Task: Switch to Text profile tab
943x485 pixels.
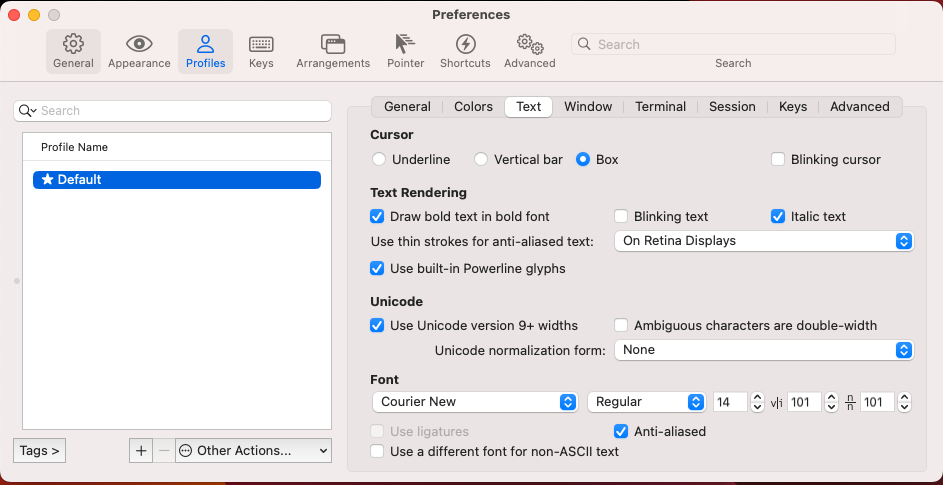Action: pyautogui.click(x=529, y=107)
